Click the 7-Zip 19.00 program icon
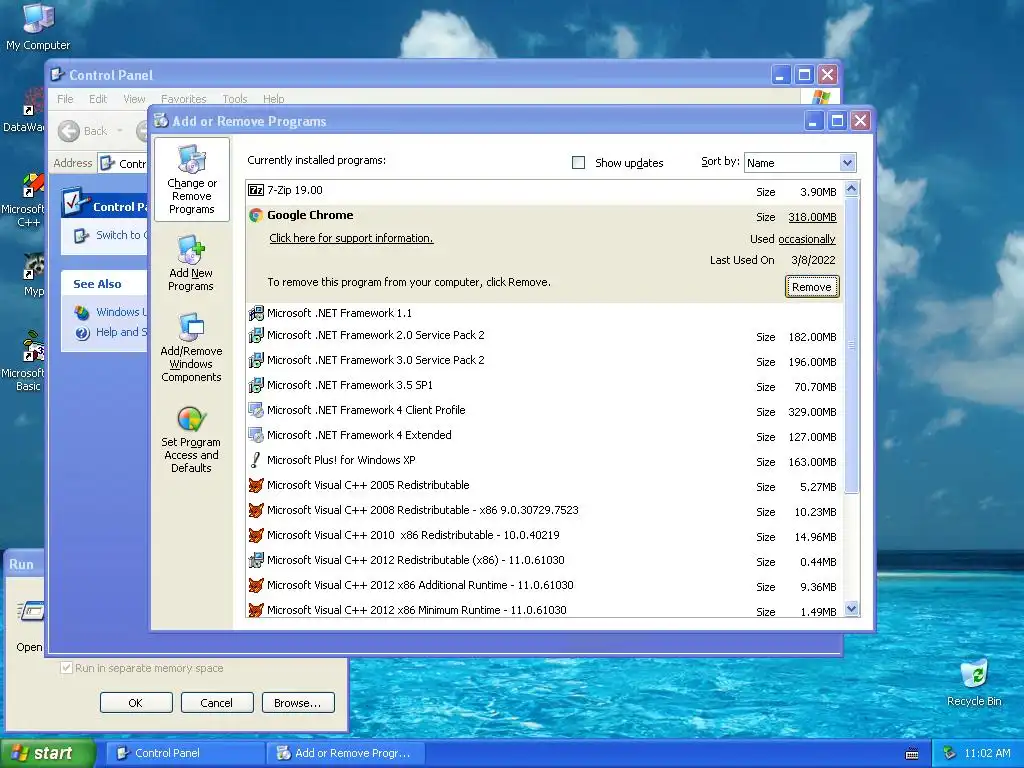This screenshot has height=768, width=1024. click(256, 190)
